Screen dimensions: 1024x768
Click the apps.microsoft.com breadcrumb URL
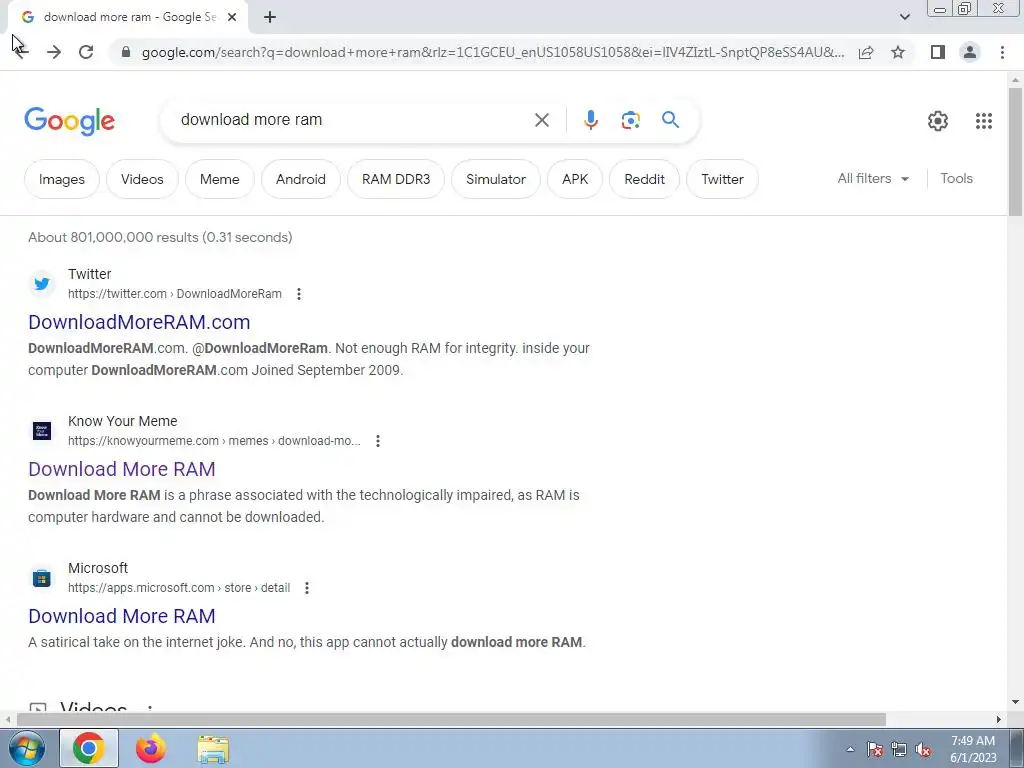(179, 588)
